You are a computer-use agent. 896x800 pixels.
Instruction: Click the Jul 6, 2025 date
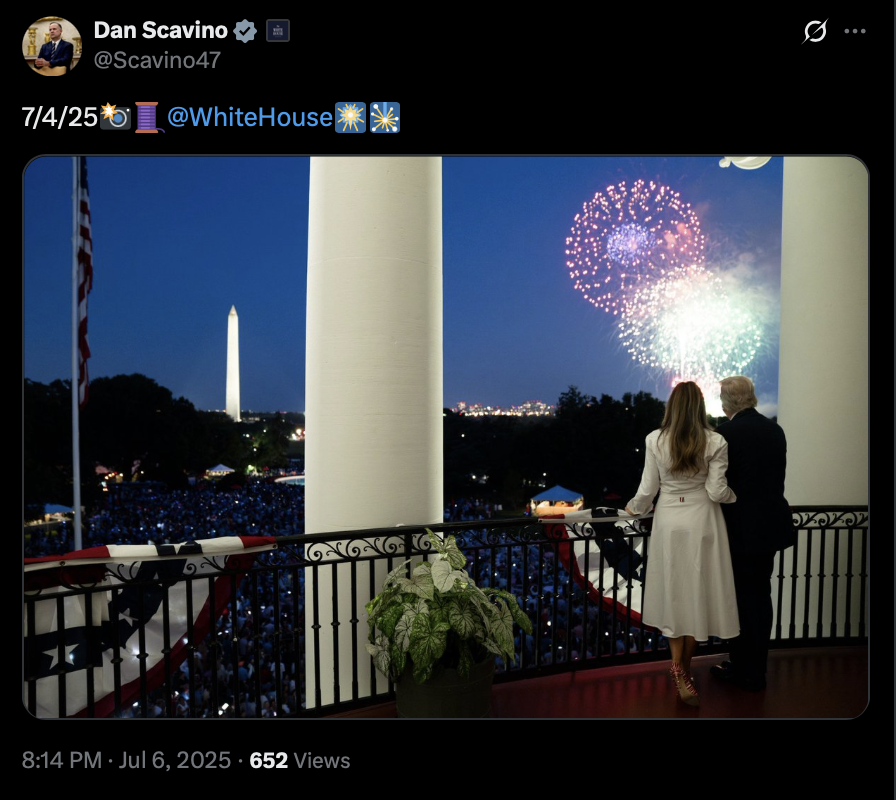(x=174, y=761)
